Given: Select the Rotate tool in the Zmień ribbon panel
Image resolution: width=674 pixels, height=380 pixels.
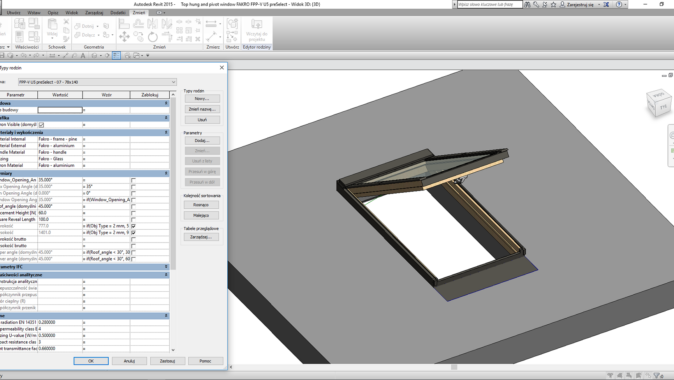Looking at the screenshot, I should click(x=153, y=37).
